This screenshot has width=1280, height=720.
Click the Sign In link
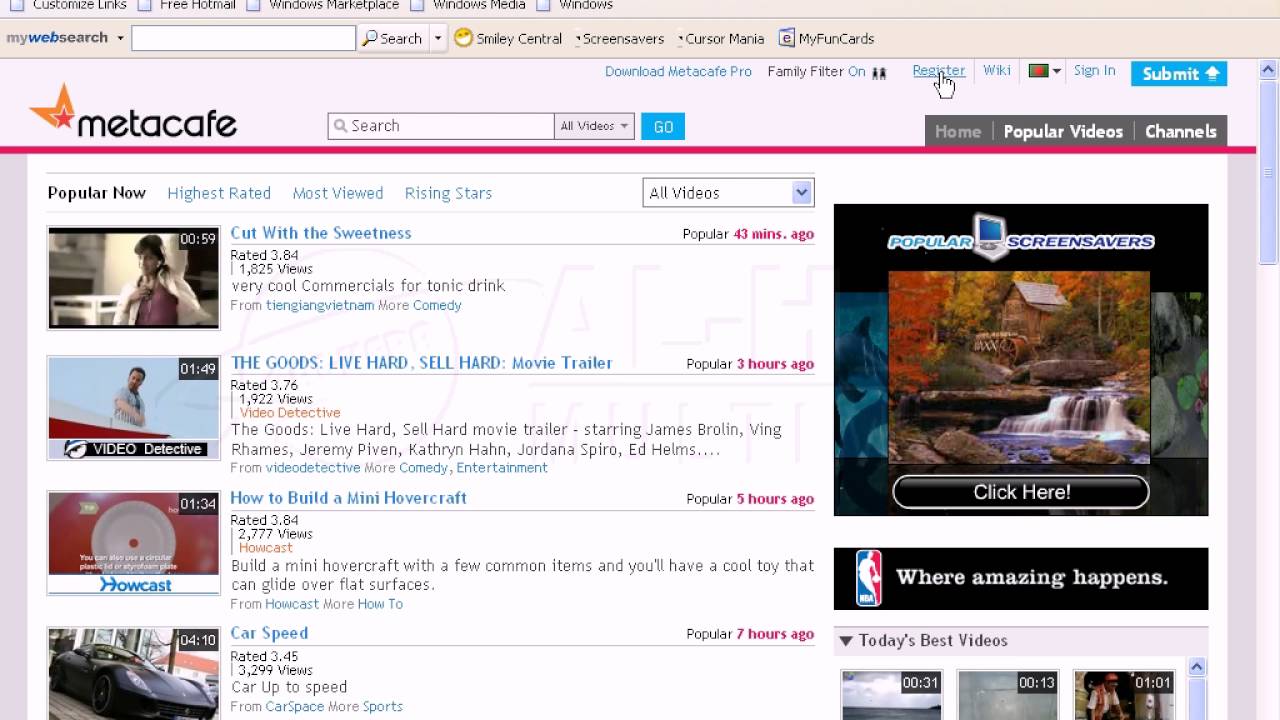[x=1094, y=71]
